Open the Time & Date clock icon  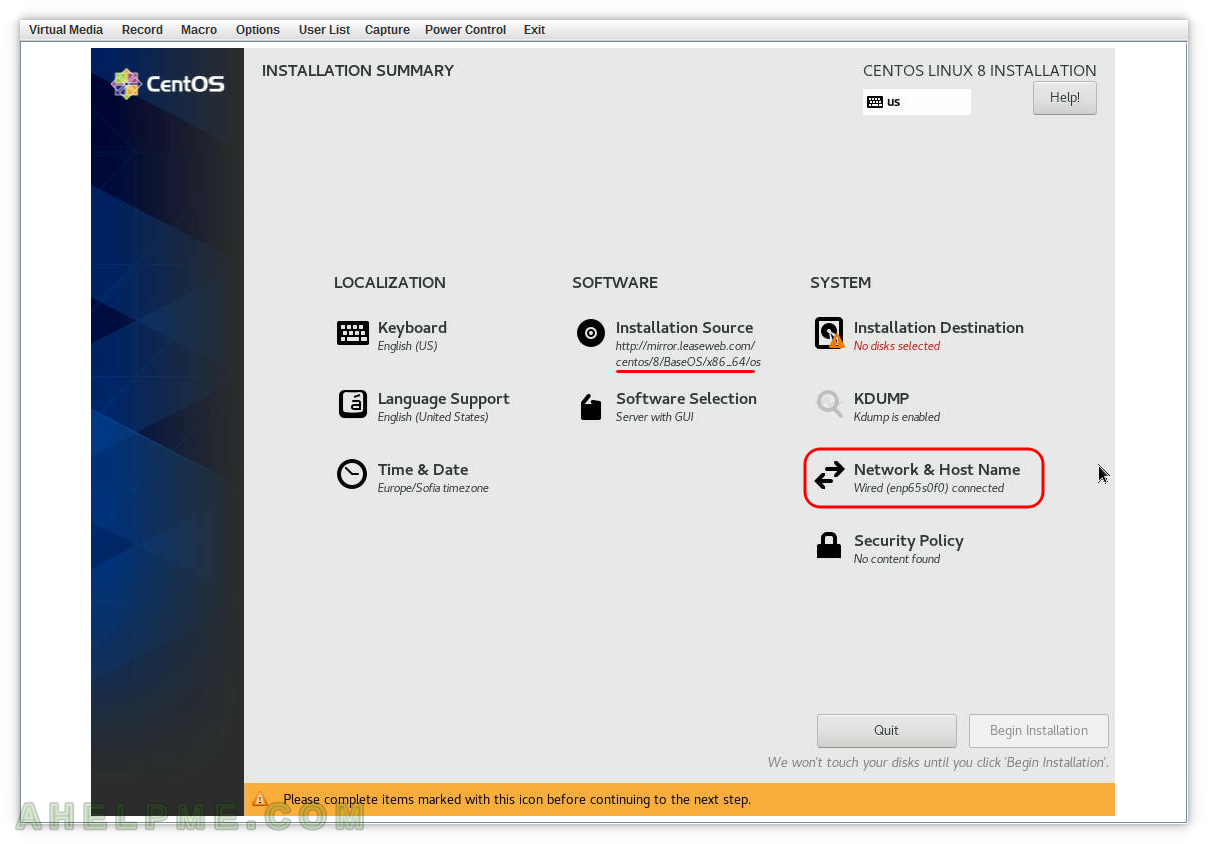pos(352,475)
